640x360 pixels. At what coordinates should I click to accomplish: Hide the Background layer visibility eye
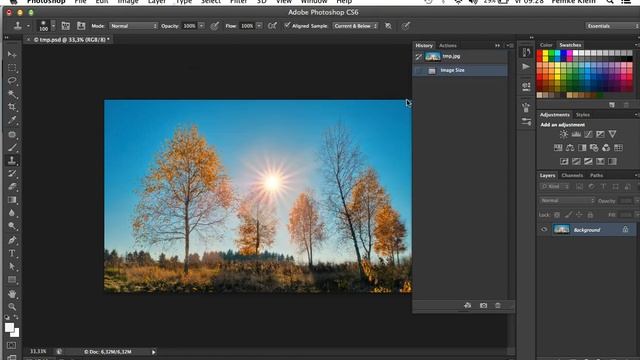click(544, 229)
